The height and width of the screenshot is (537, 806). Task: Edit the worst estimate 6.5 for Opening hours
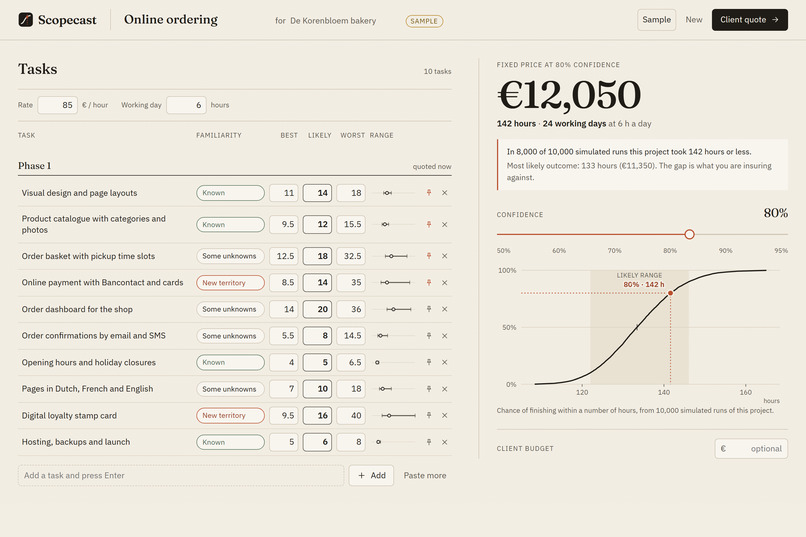[x=351, y=362]
